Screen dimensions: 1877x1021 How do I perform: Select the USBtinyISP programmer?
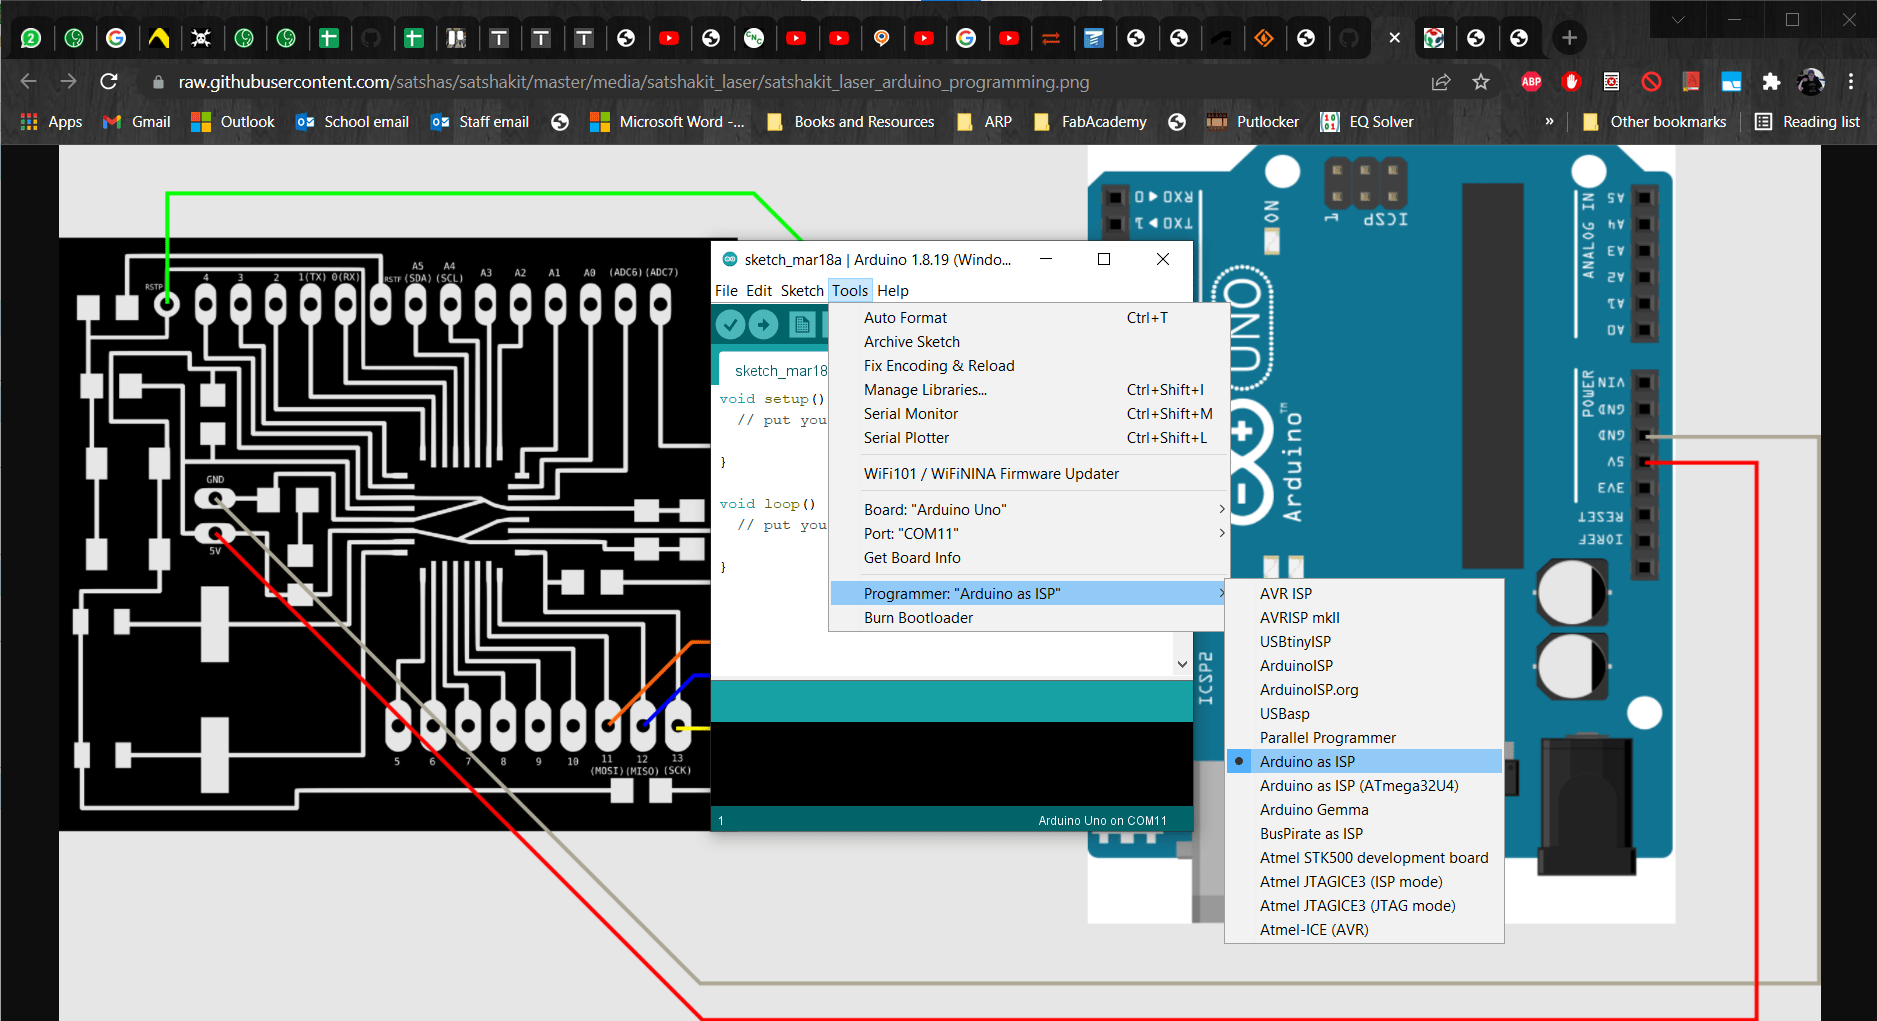coord(1364,641)
